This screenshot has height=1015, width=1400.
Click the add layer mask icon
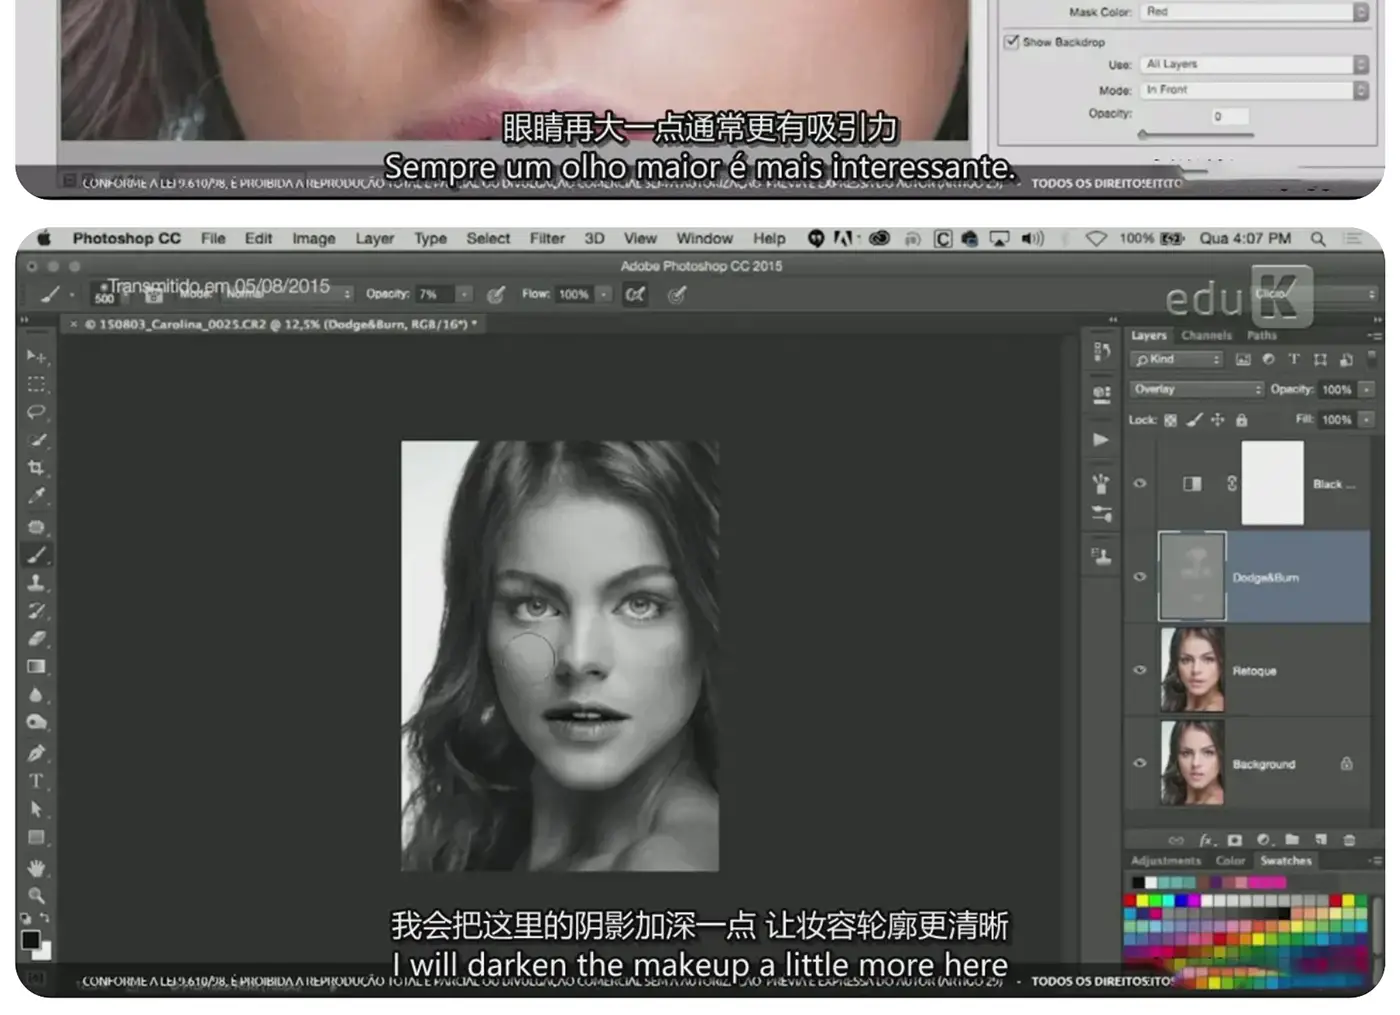point(1235,840)
